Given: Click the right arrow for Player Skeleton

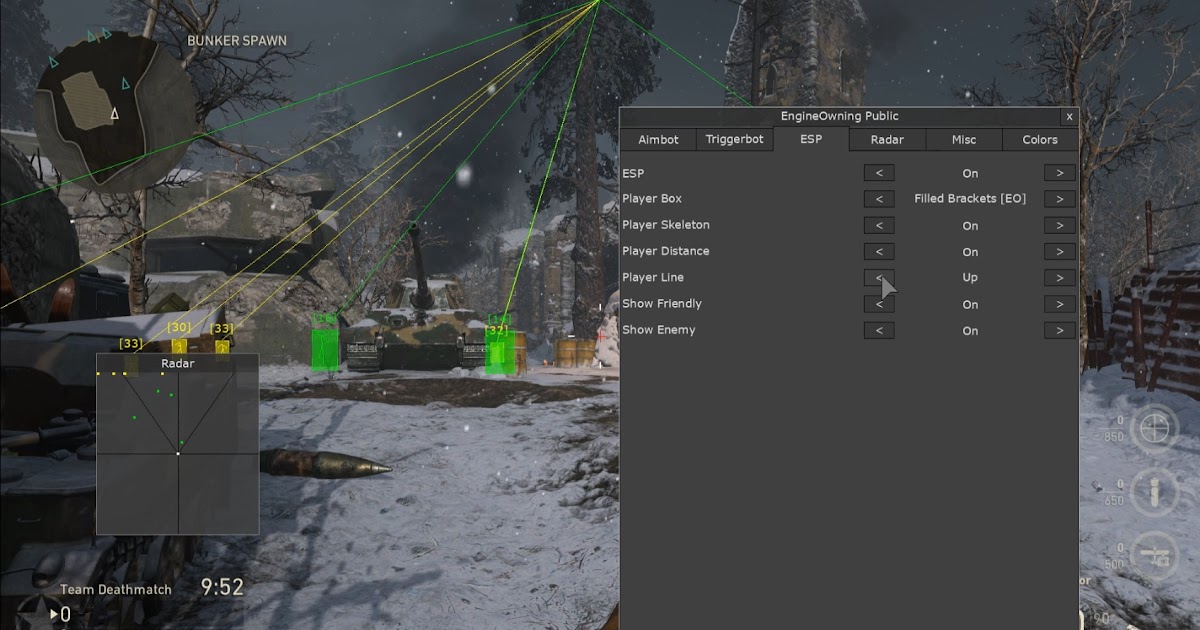Looking at the screenshot, I should (x=1060, y=225).
